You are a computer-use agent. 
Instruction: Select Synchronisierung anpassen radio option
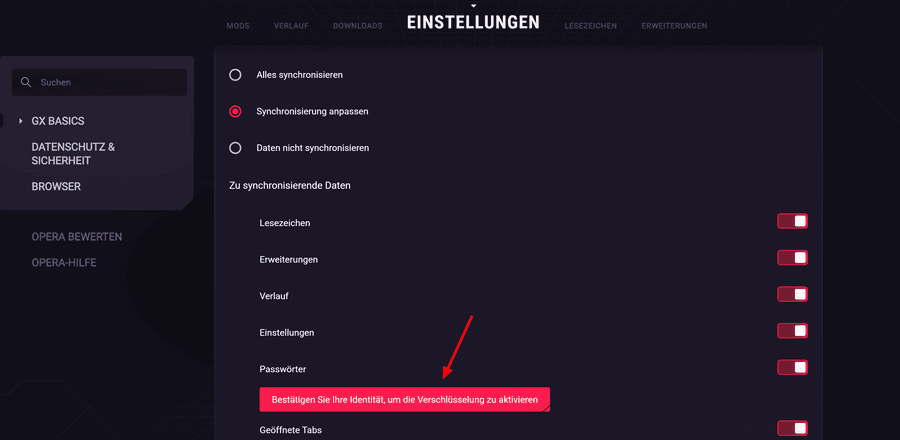point(235,111)
